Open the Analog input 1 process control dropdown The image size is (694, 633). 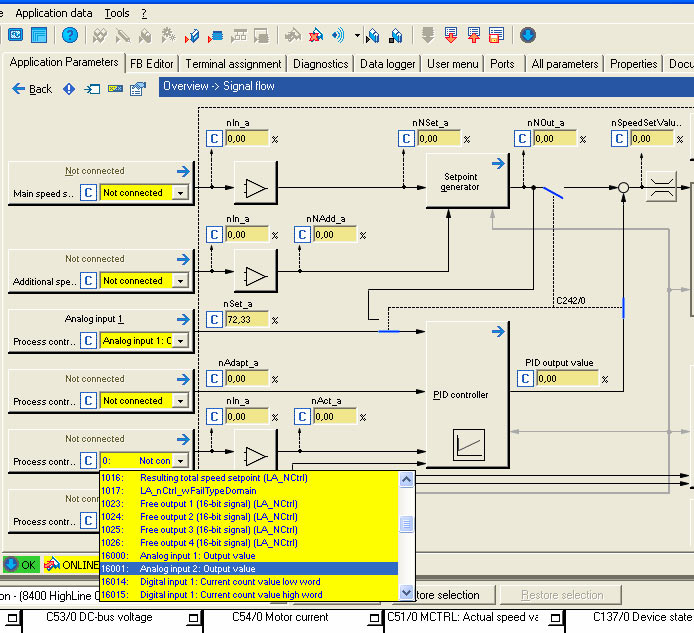pyautogui.click(x=180, y=341)
